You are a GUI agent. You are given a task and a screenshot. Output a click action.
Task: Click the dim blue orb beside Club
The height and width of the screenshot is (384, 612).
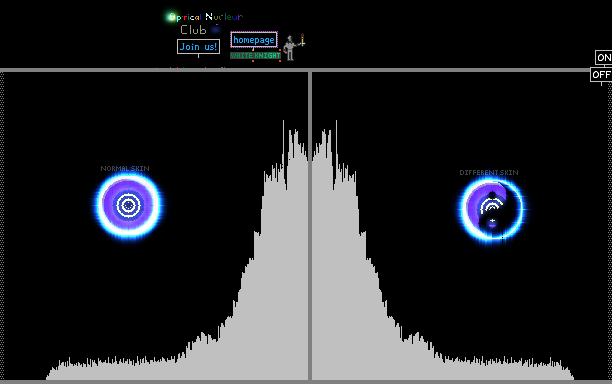pyautogui.click(x=215, y=29)
